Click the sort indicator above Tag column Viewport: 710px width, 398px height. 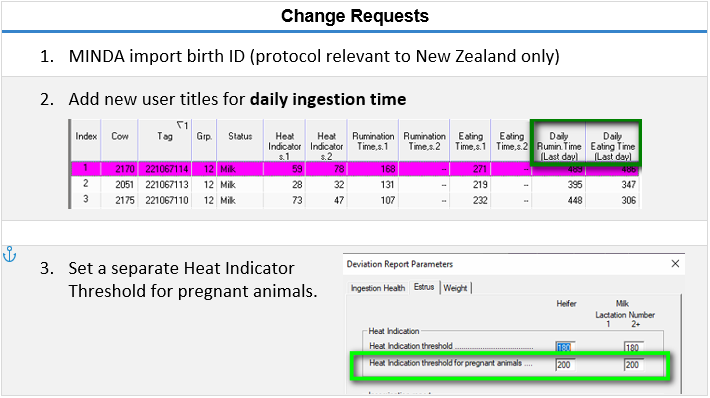182,125
